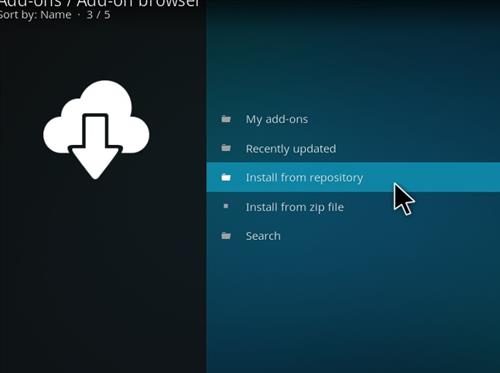Click the small square icon beside Install from zip file
Screen dimensions: 500x373
226,206
